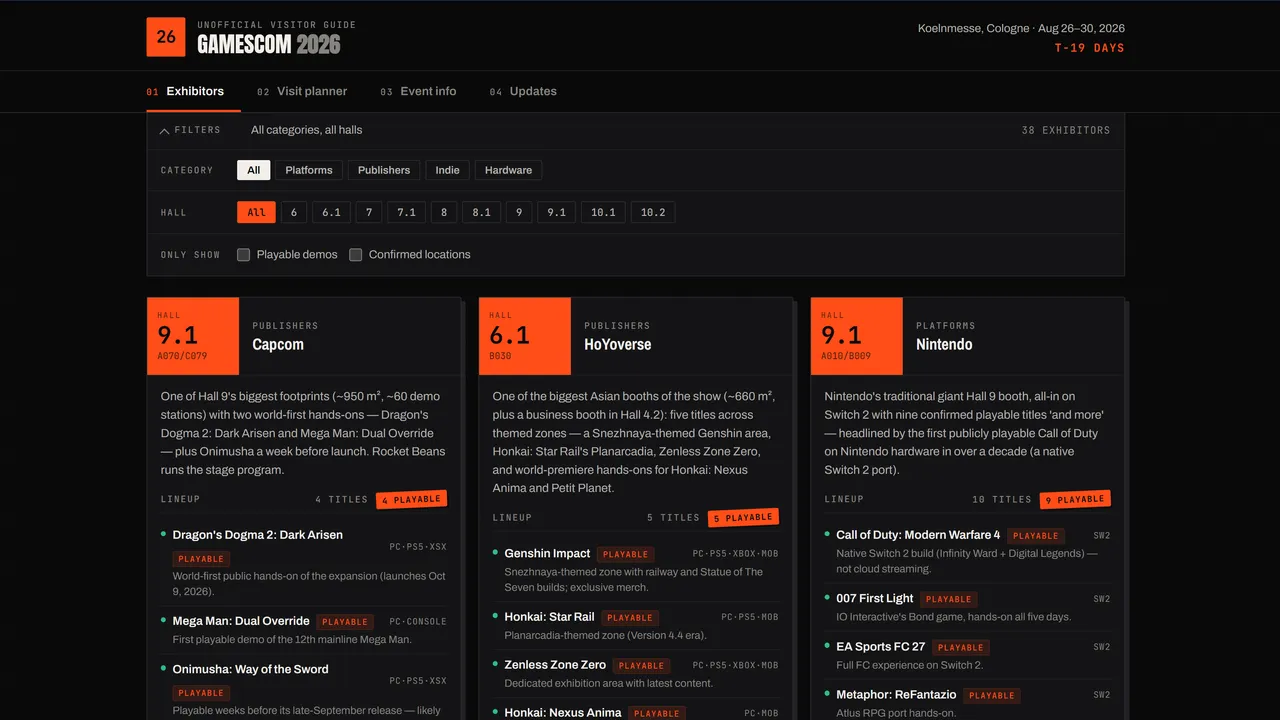The width and height of the screenshot is (1280, 720).
Task: Go to the Event info tab
Action: point(418,91)
